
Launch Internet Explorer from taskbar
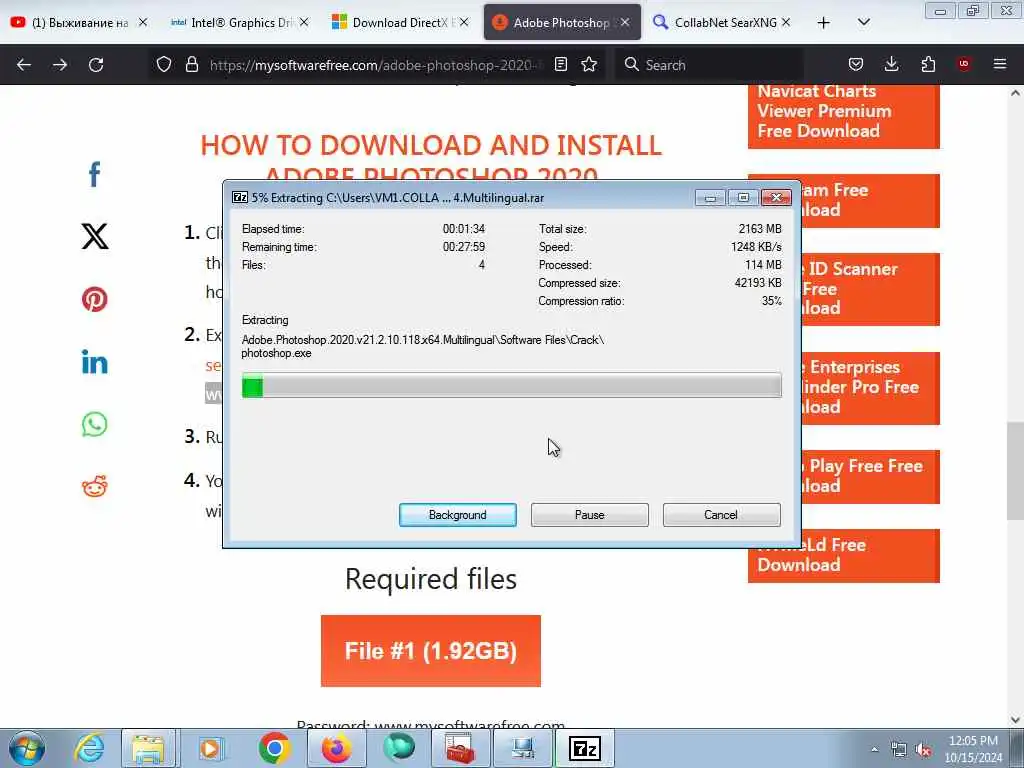89,748
